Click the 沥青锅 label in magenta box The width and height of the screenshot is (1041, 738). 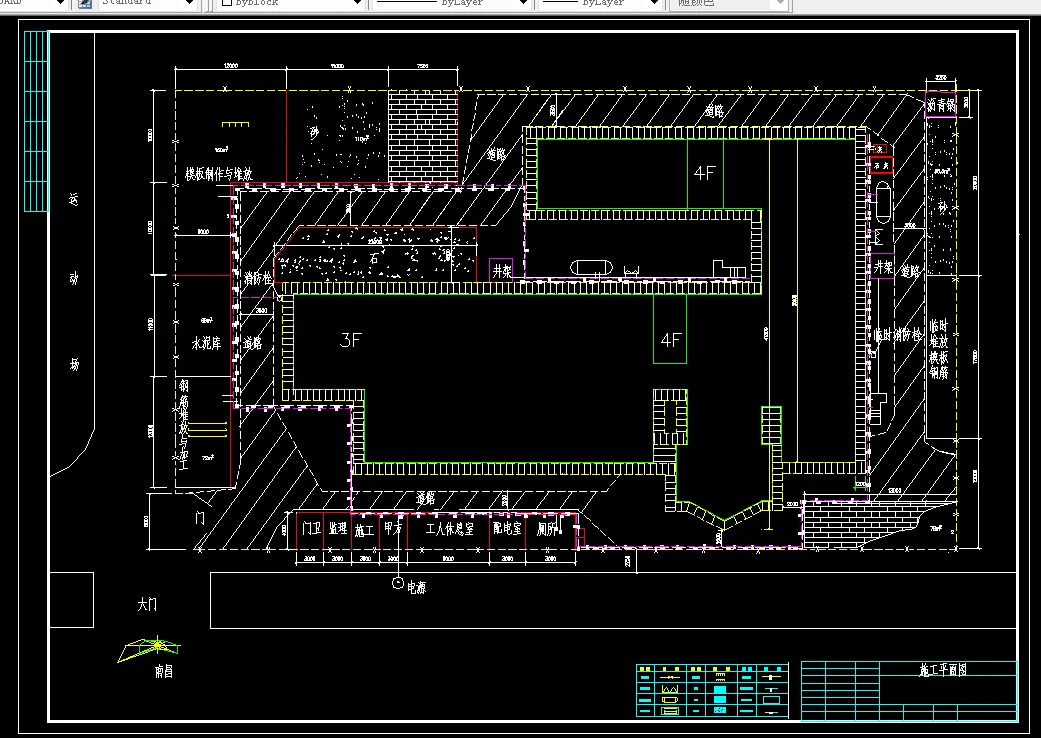(941, 105)
